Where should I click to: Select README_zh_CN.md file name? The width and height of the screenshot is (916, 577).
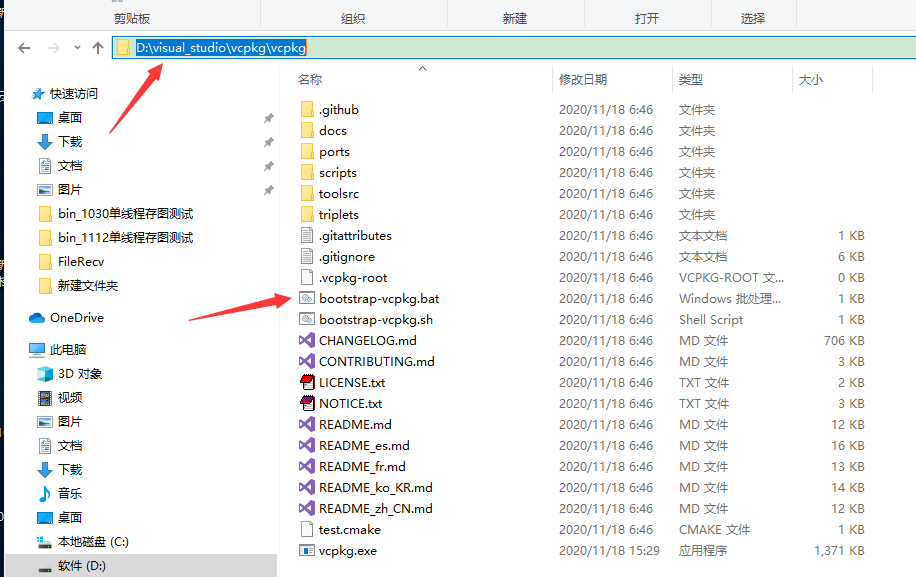376,509
